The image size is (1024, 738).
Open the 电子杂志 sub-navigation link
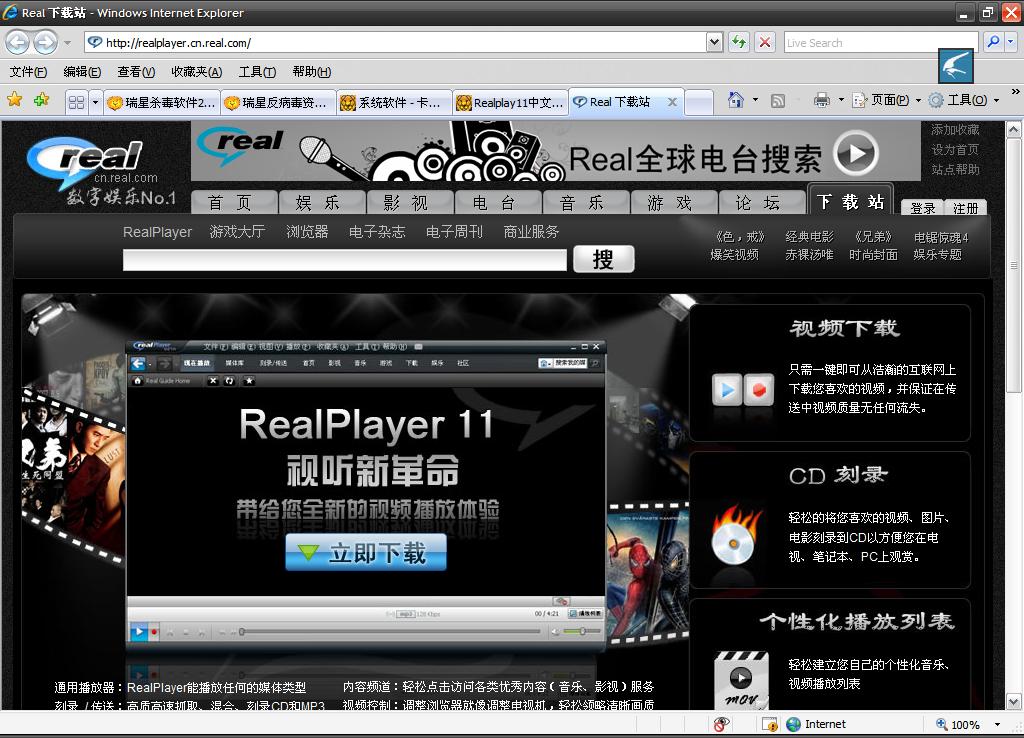[x=377, y=232]
